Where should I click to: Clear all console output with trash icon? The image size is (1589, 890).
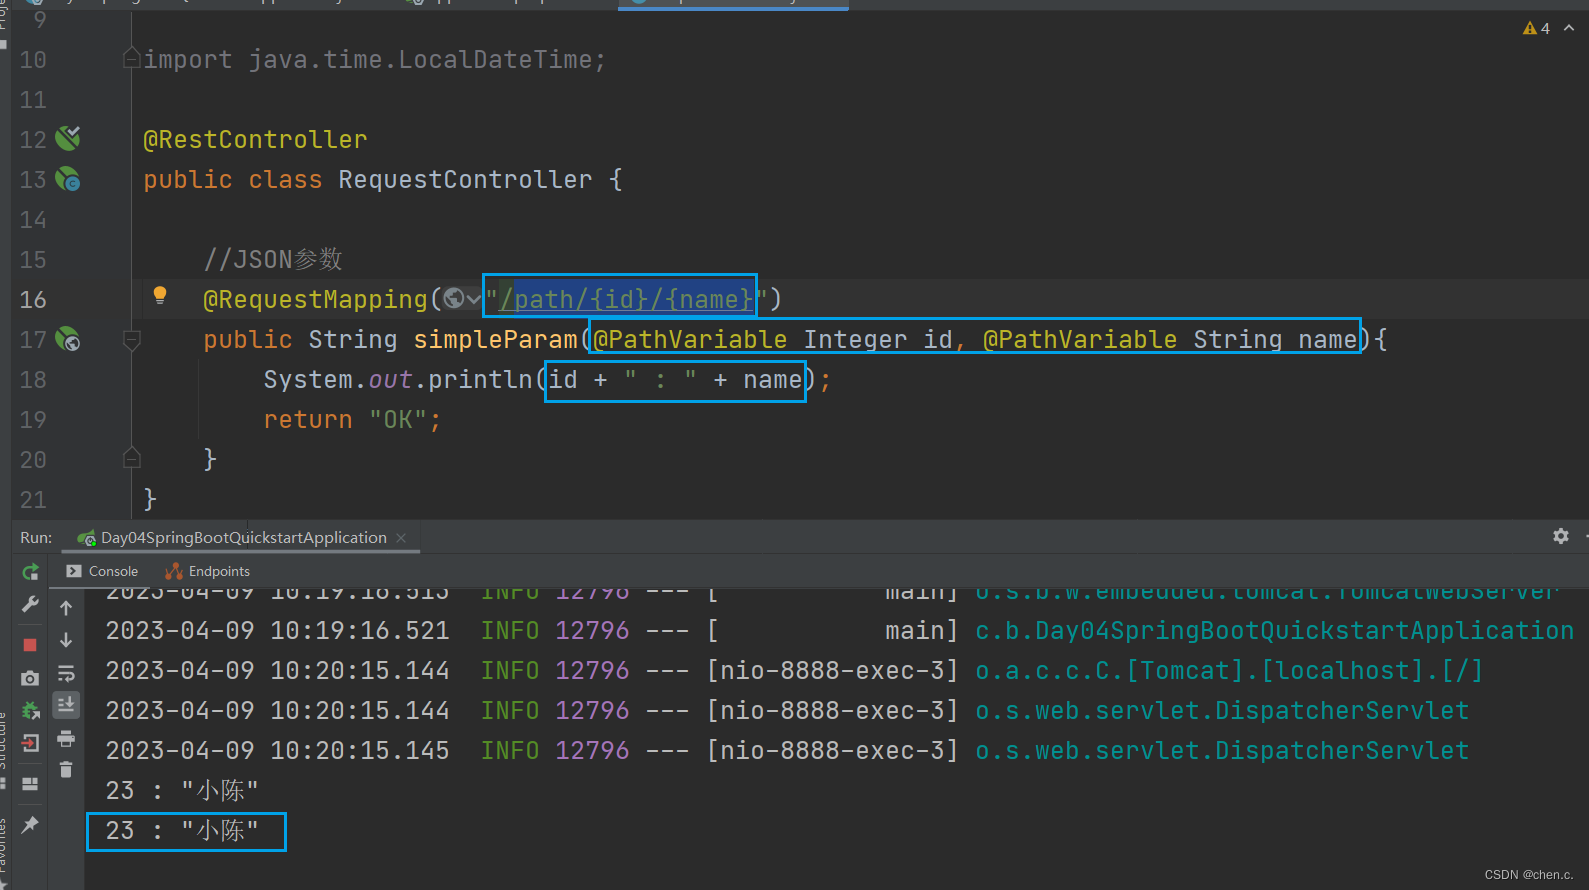click(66, 769)
